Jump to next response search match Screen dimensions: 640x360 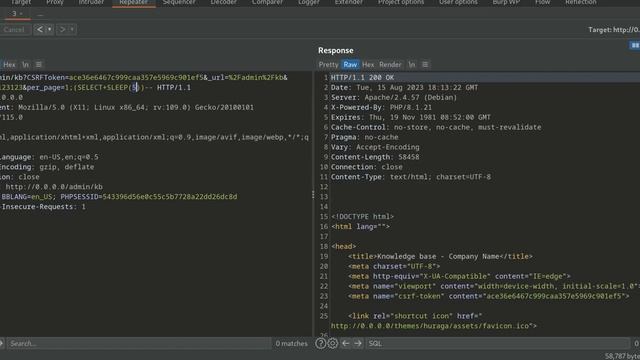[358, 343]
